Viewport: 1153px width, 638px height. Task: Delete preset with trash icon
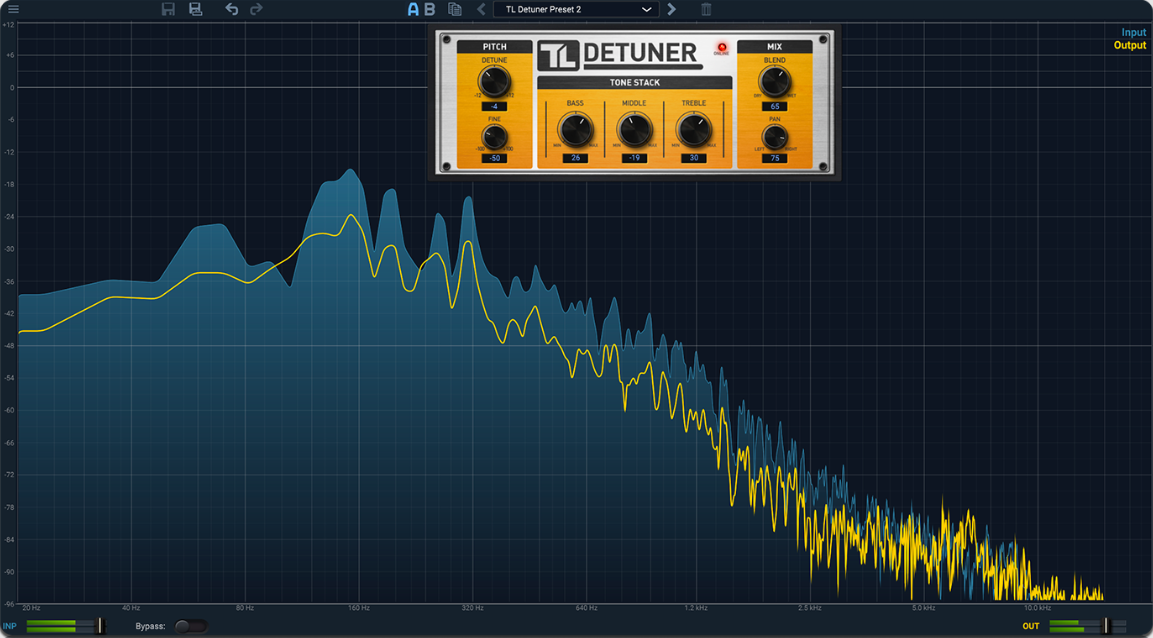tap(706, 10)
